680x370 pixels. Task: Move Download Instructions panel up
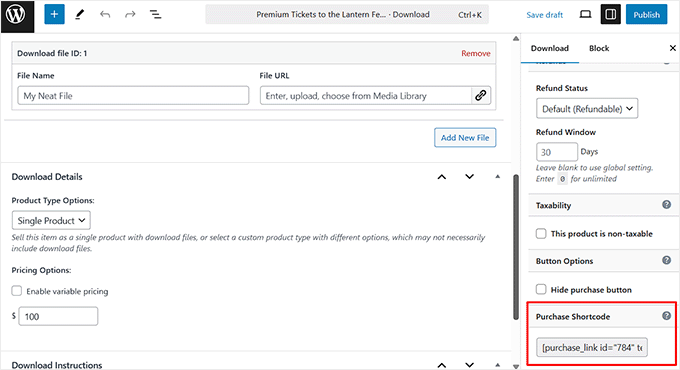pos(441,365)
